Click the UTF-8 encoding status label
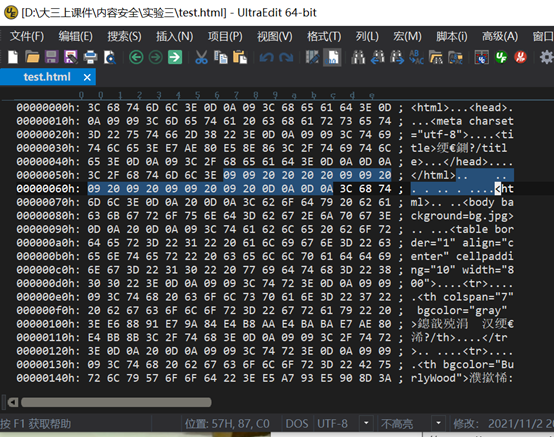The image size is (554, 437). [332, 423]
